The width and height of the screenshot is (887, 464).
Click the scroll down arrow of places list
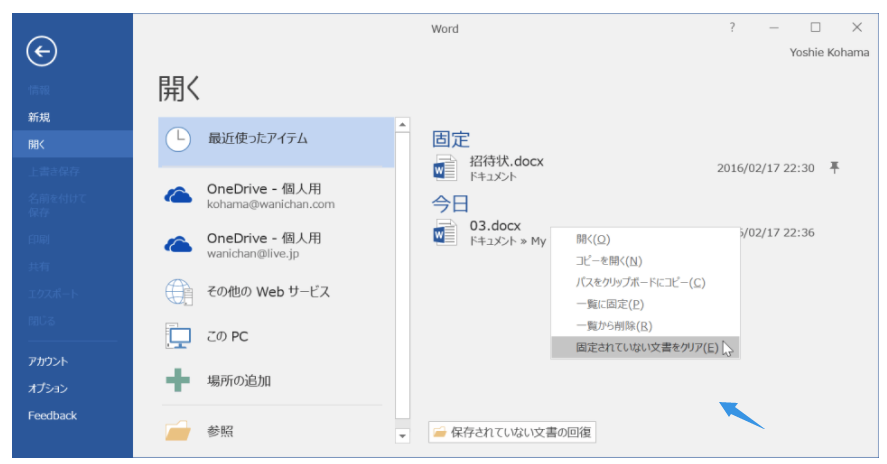point(402,436)
